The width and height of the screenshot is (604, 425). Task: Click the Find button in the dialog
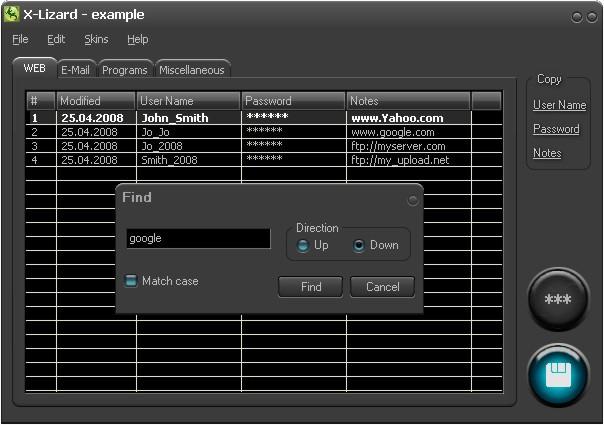[x=310, y=287]
